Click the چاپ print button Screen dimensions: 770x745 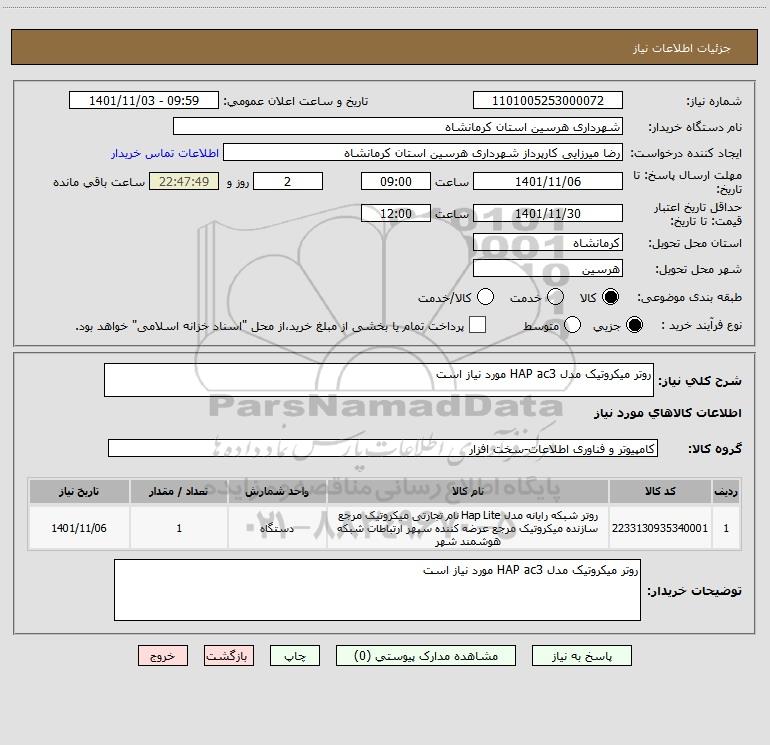(x=295, y=656)
